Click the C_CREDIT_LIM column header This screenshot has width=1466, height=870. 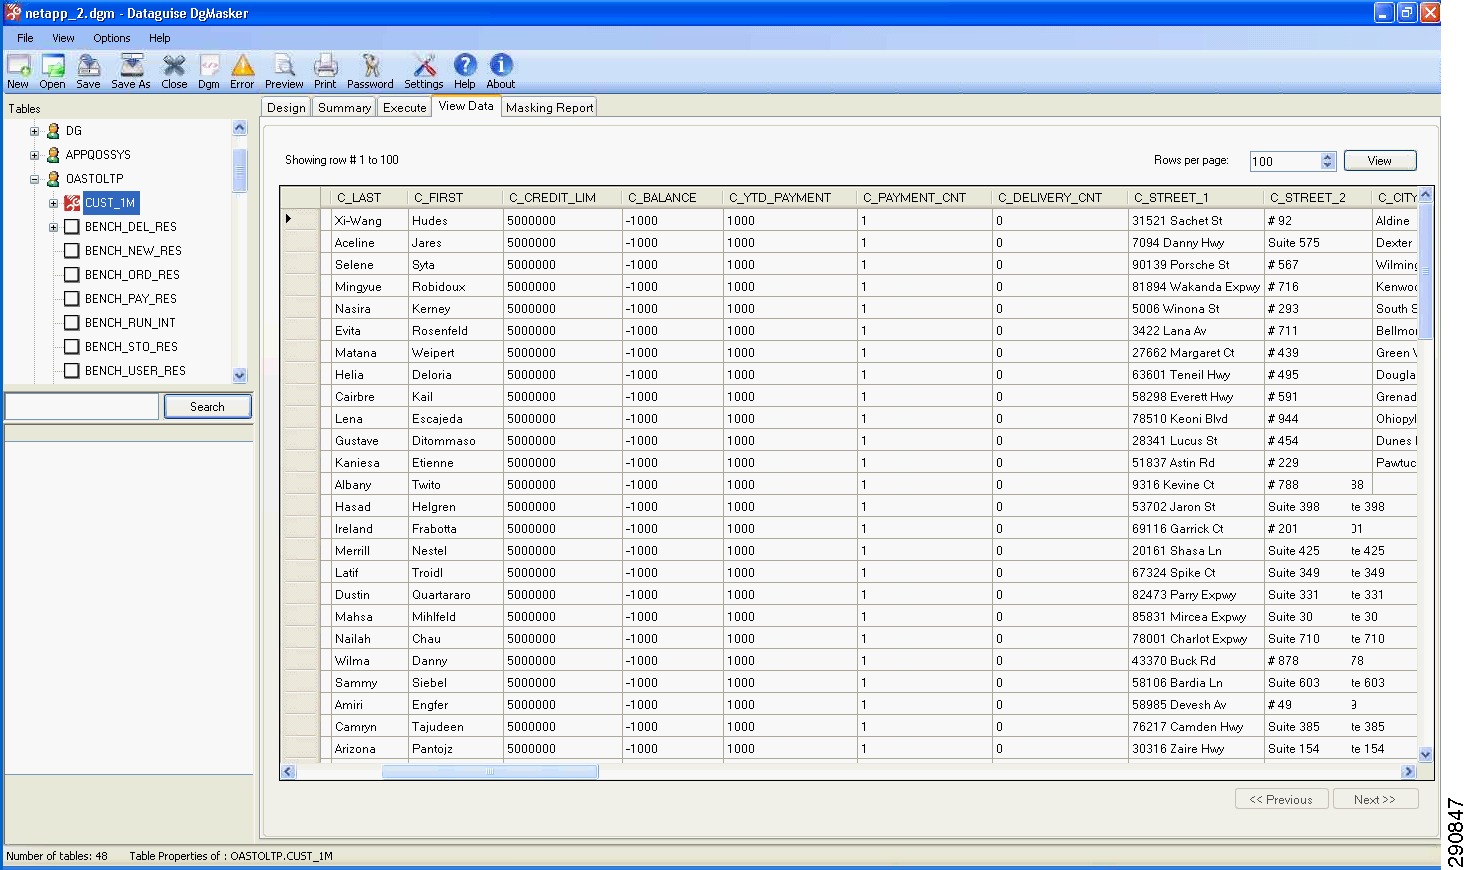pos(562,197)
